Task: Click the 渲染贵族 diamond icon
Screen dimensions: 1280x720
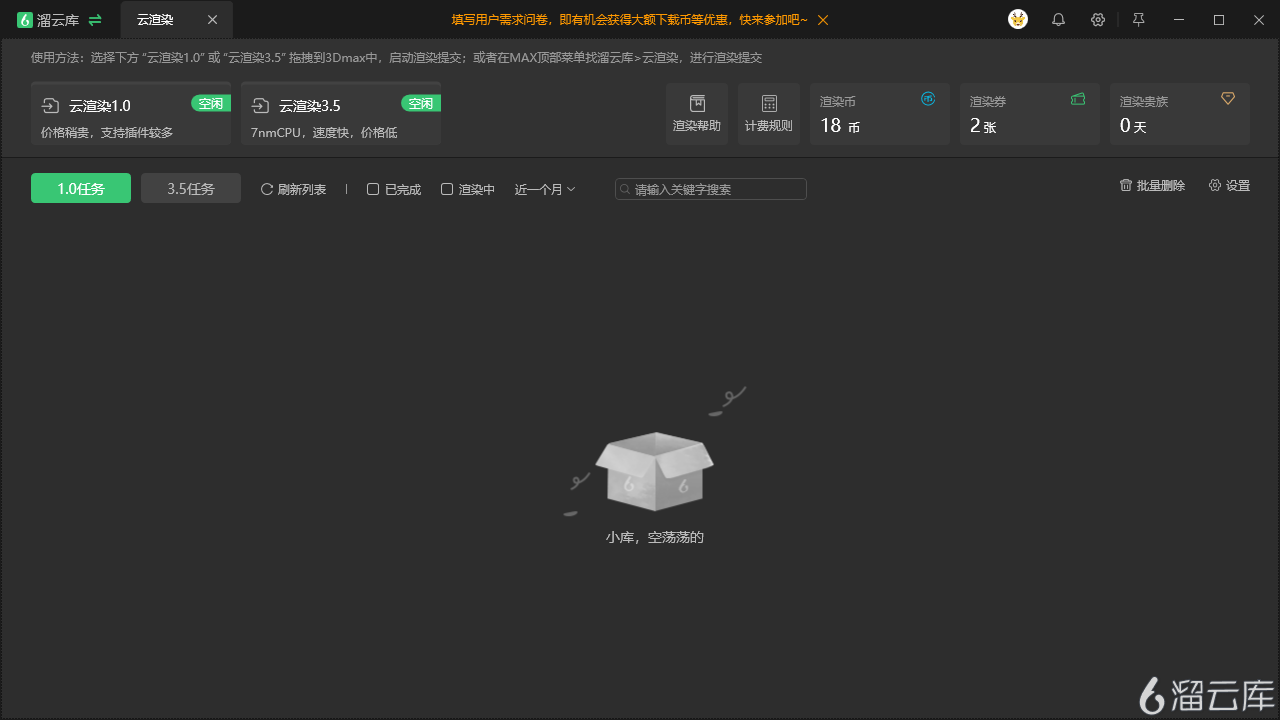Action: pos(1228,98)
